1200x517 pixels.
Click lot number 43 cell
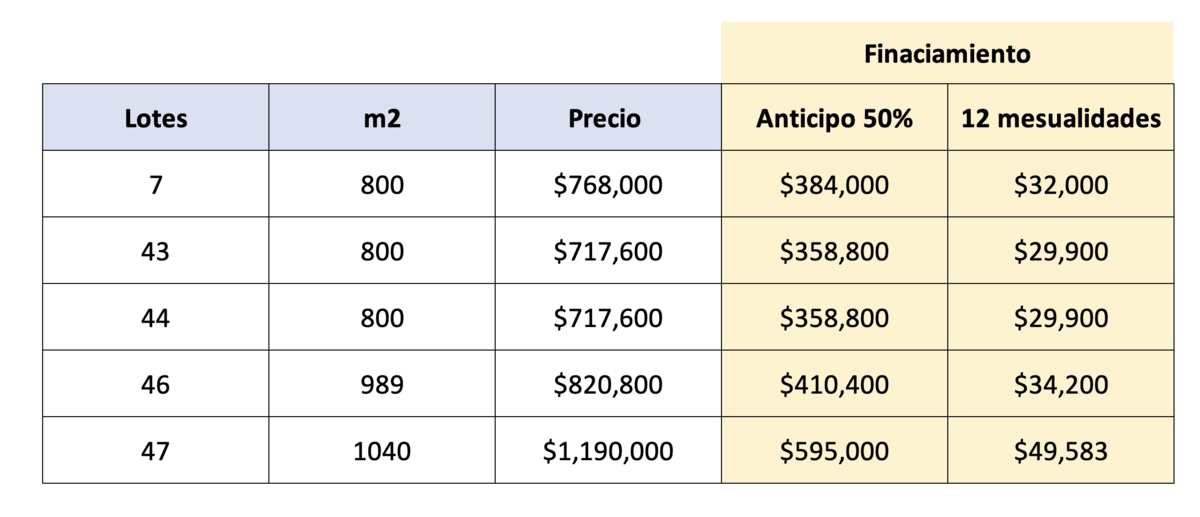coord(156,251)
